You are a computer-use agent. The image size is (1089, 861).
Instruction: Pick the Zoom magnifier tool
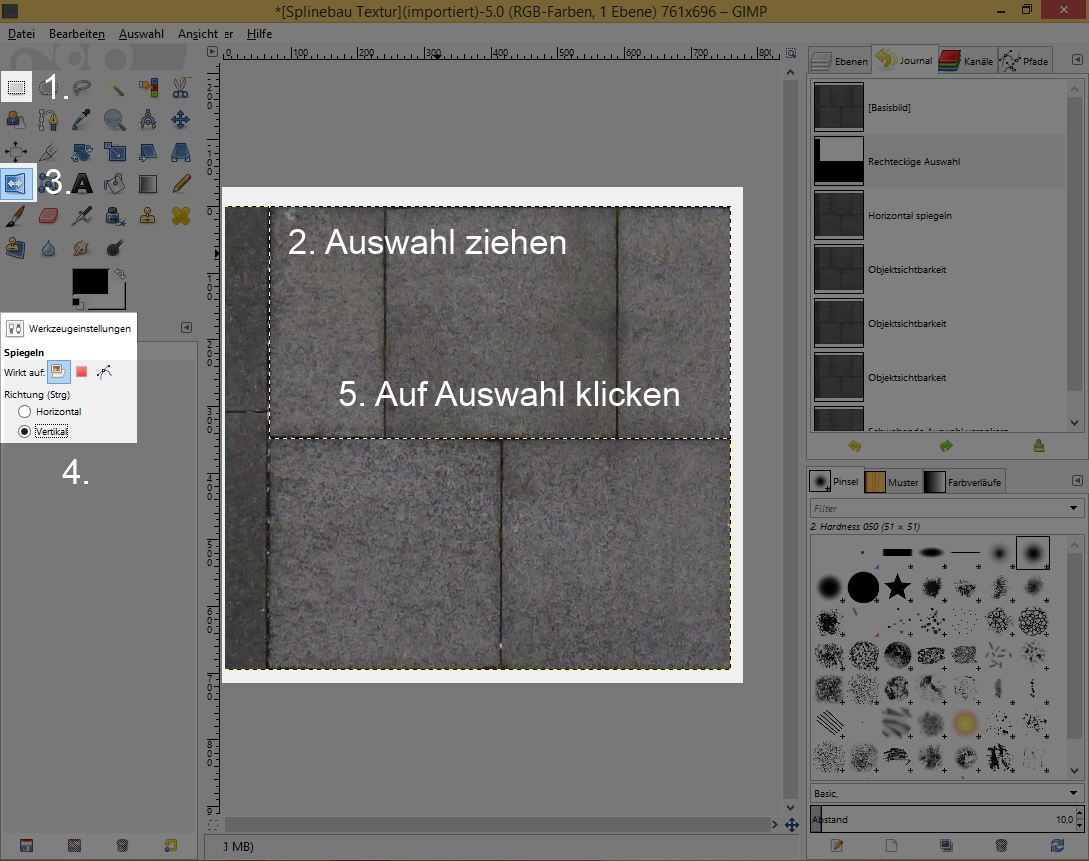coord(115,120)
